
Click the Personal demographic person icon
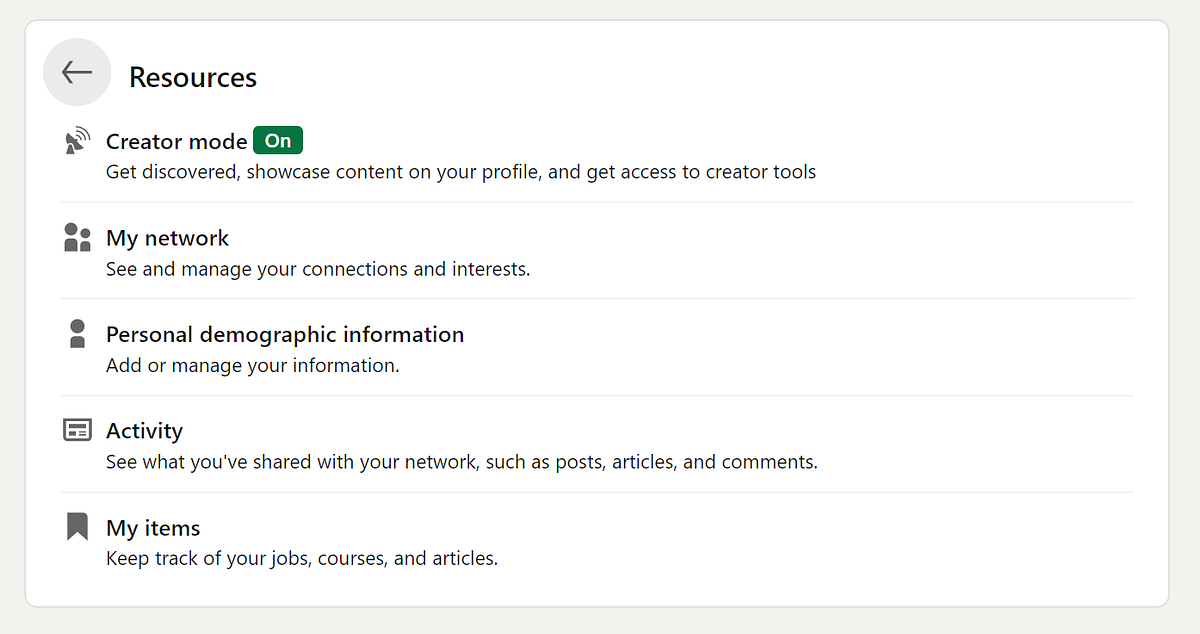coord(77,334)
